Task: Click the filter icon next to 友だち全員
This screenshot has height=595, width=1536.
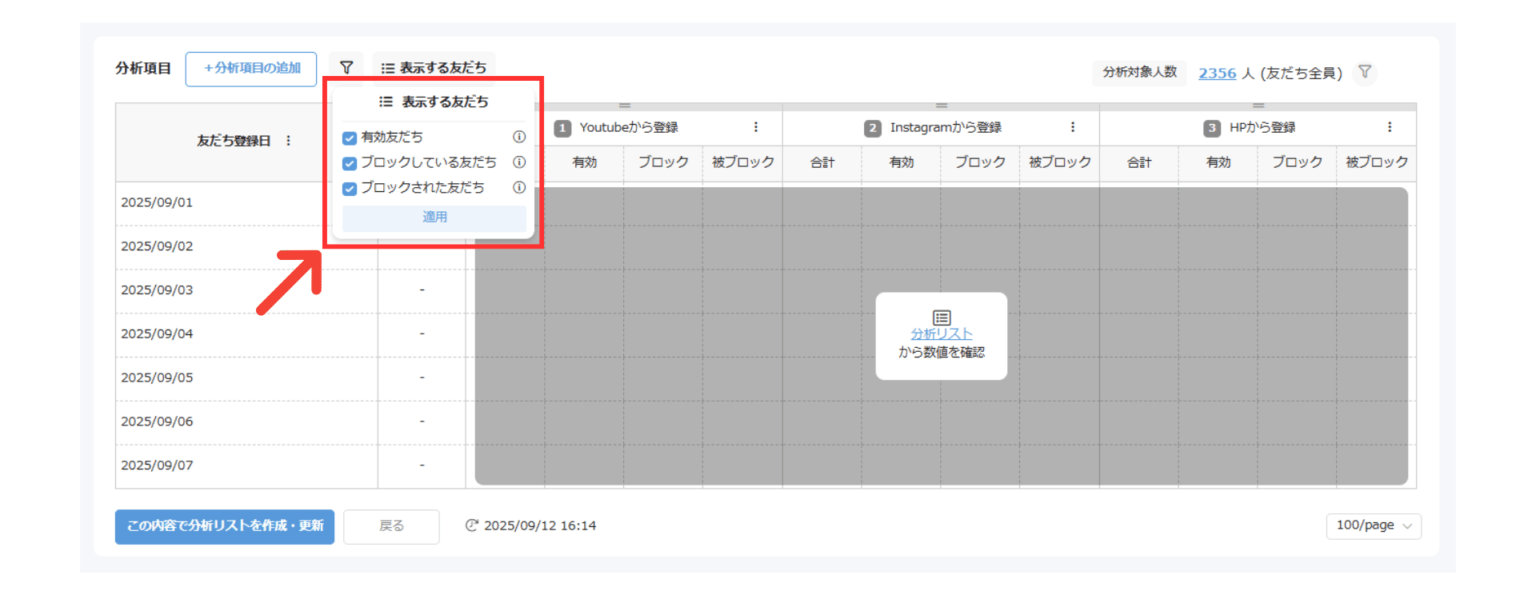Action: tap(1365, 73)
